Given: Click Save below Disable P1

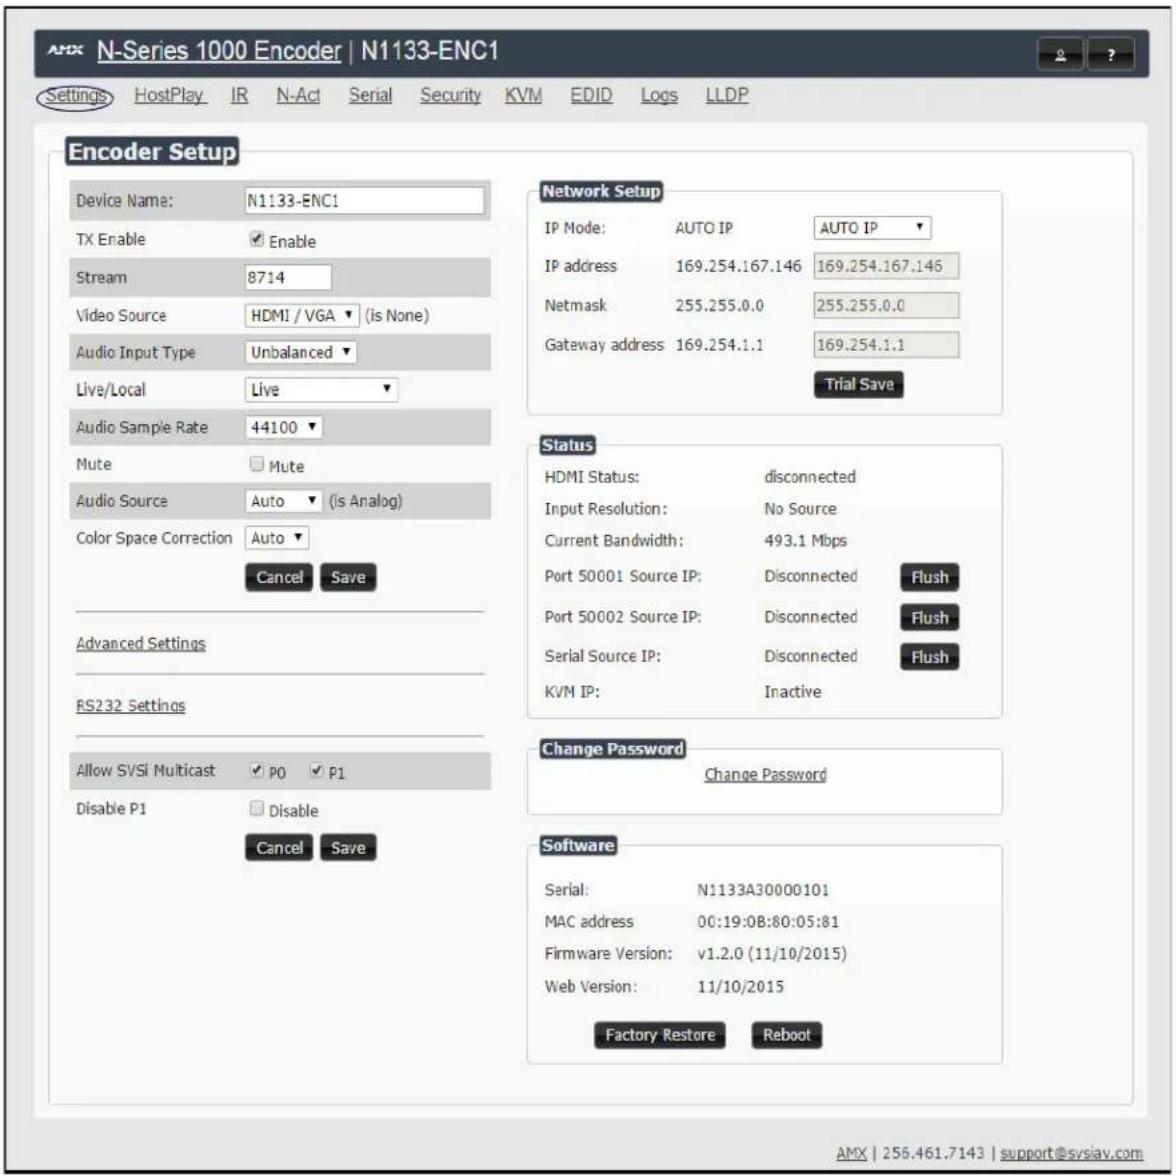Looking at the screenshot, I should tap(348, 848).
